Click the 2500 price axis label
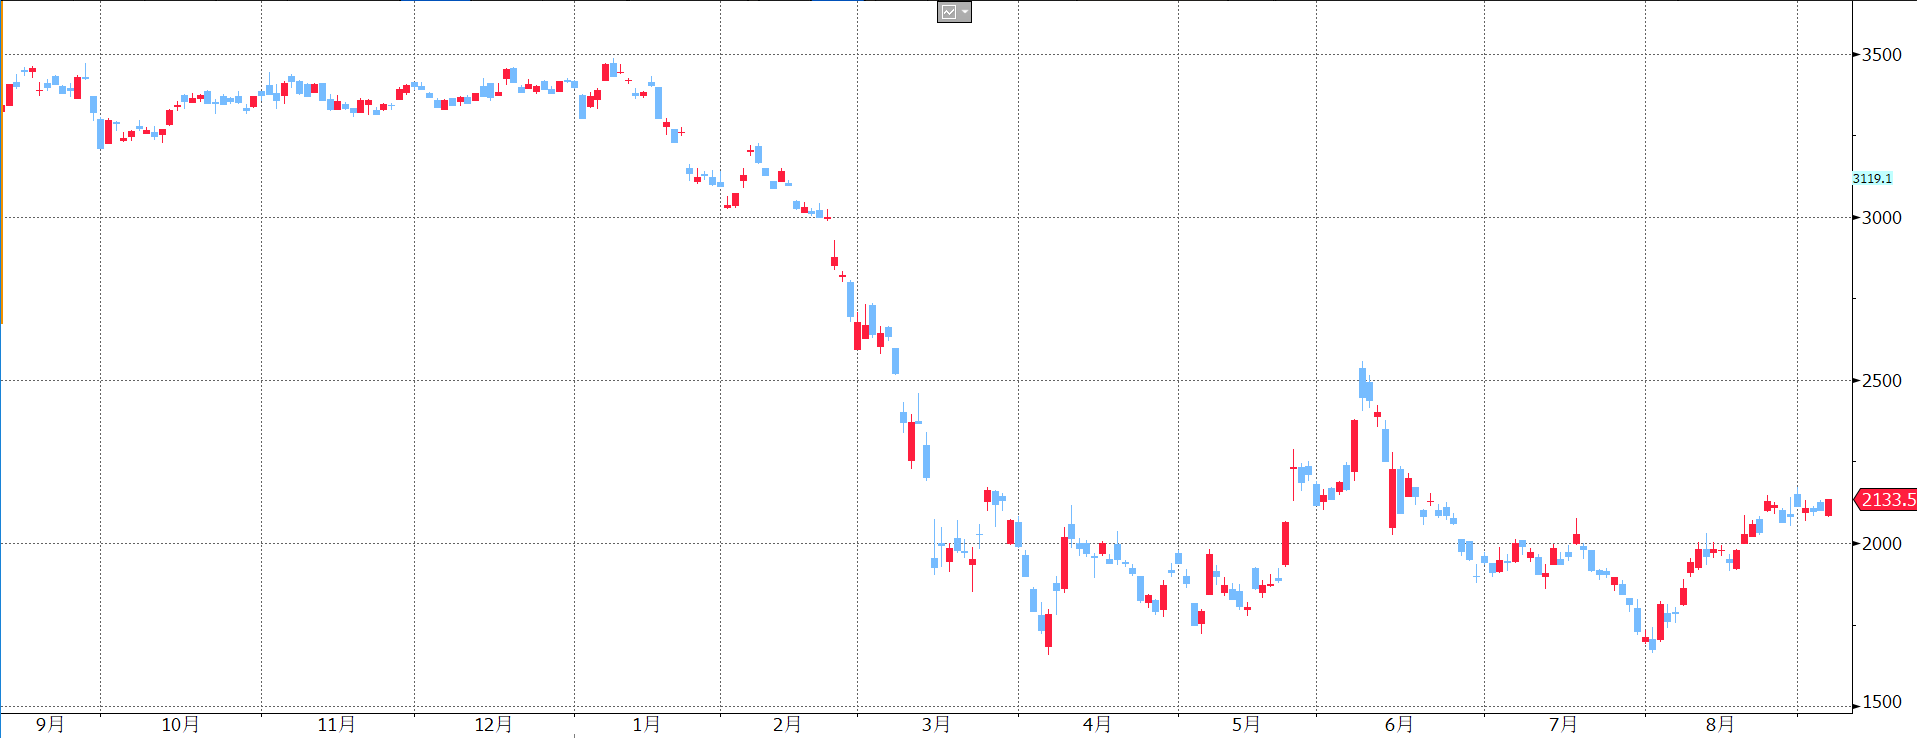The height and width of the screenshot is (738, 1917). (x=1881, y=381)
